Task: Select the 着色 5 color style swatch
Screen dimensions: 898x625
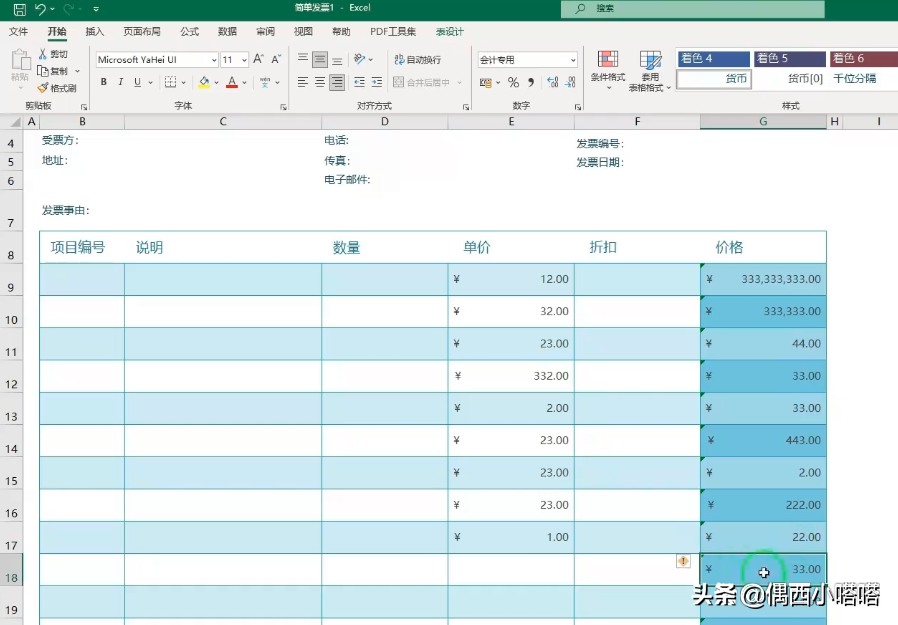Action: (x=790, y=59)
